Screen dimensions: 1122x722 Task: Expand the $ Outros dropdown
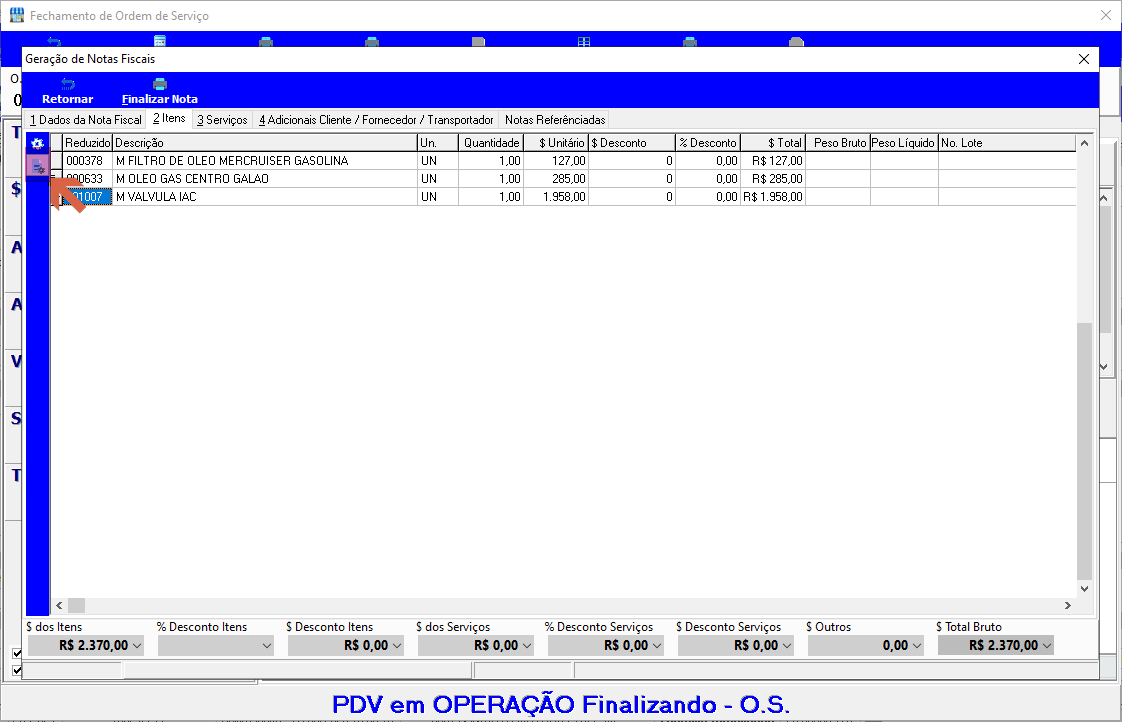coord(917,645)
